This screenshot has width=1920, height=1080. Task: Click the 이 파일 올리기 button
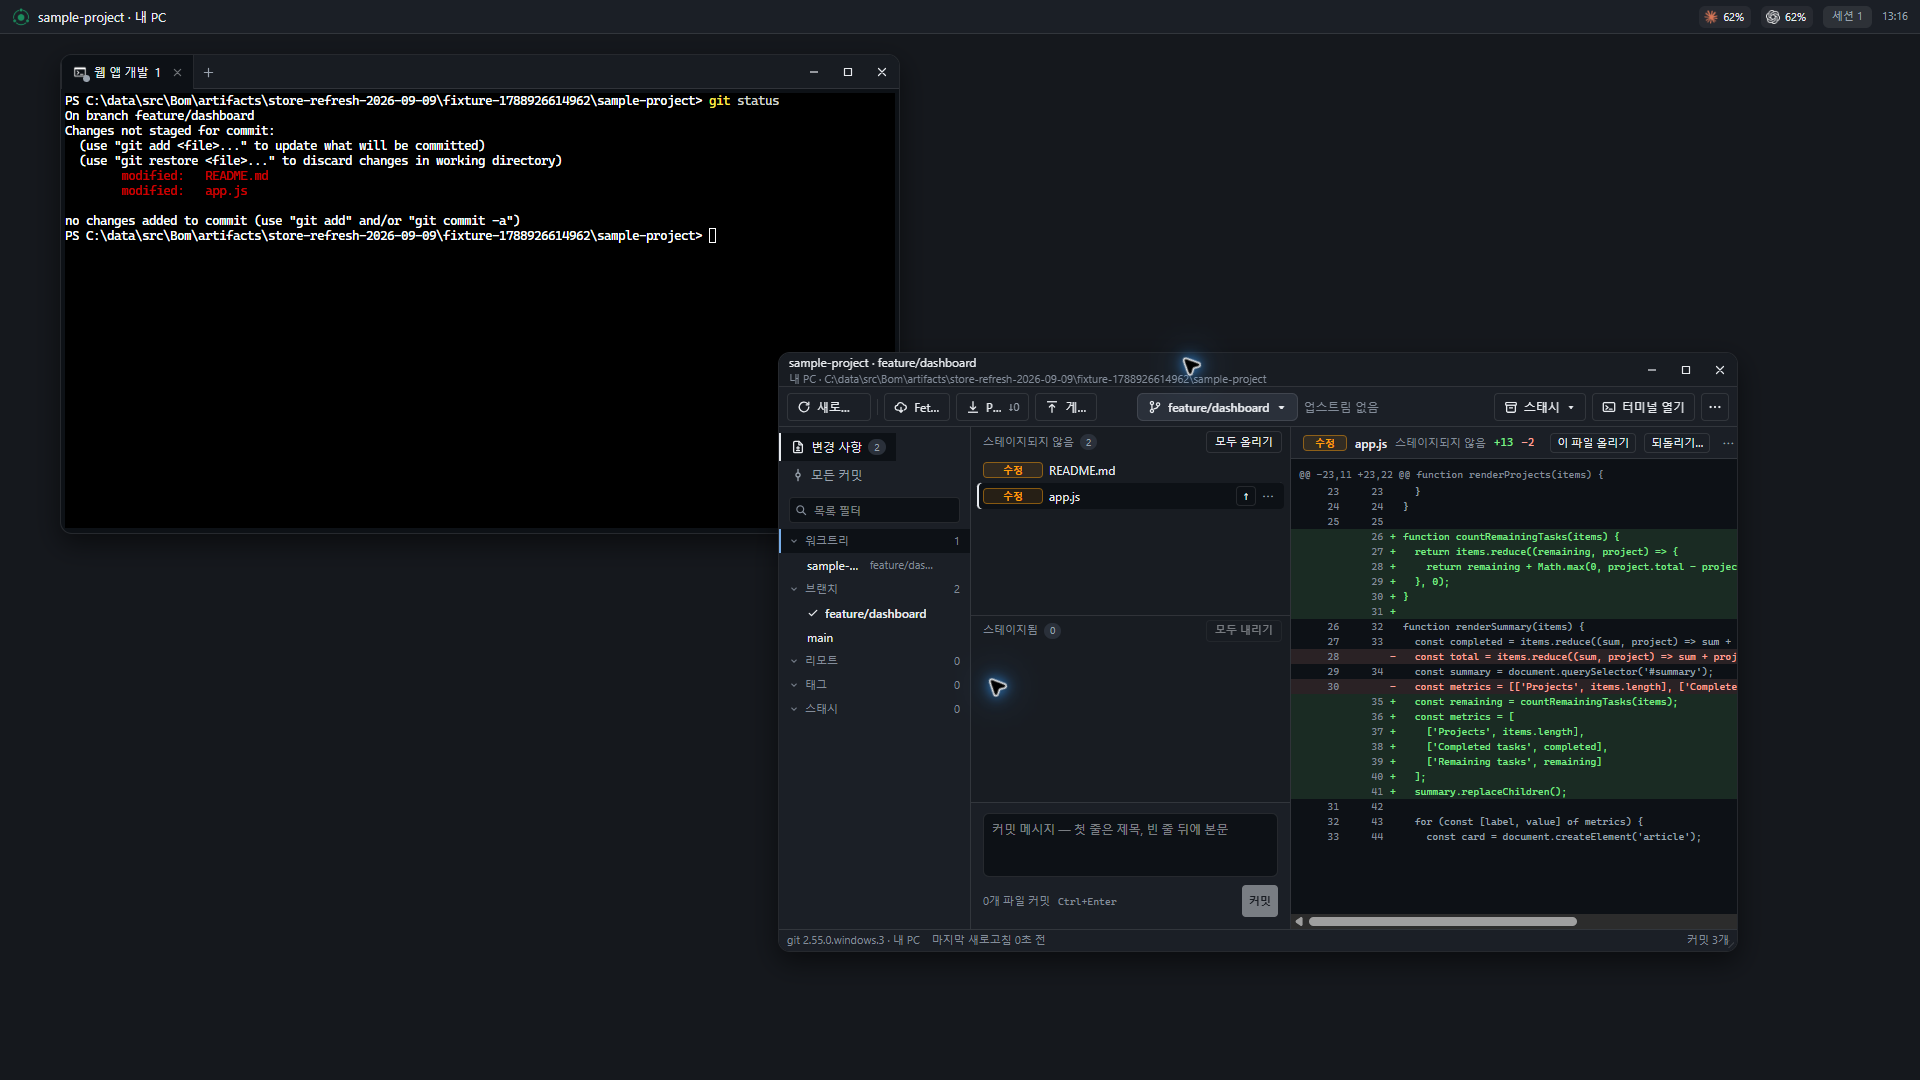coord(1593,443)
